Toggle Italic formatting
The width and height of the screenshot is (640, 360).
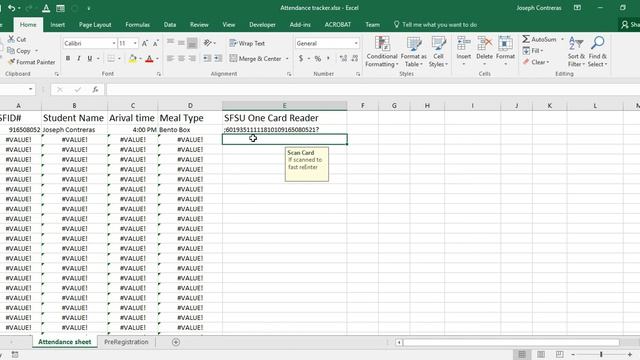pos(79,58)
